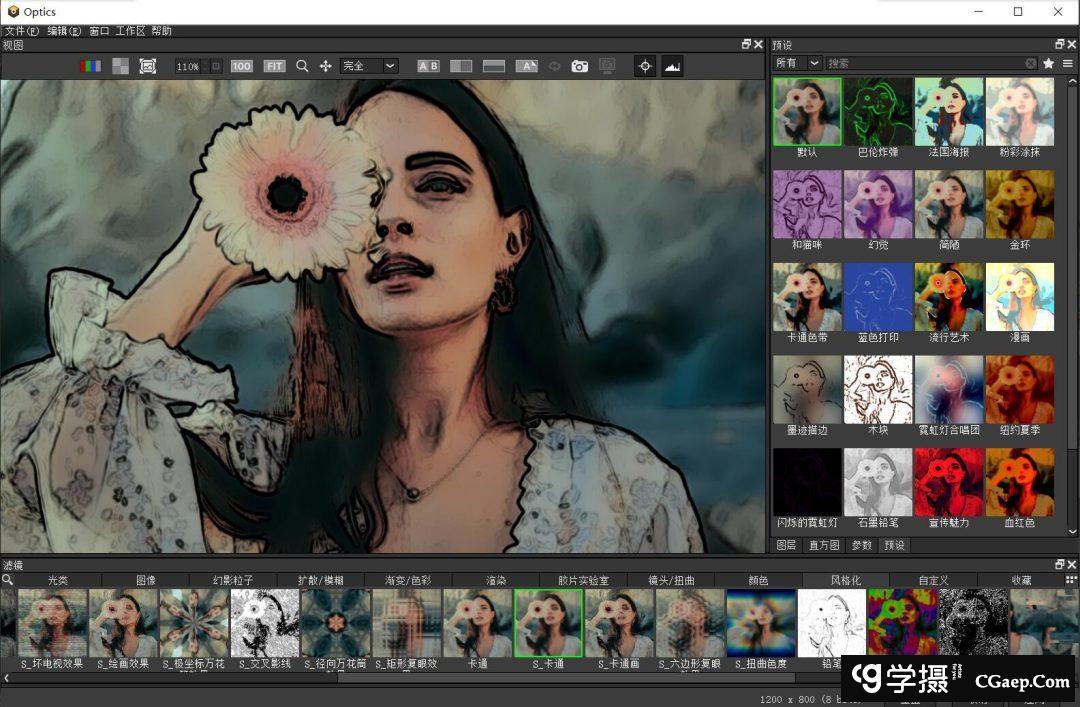Click the magnifier zoom tool icon

coord(302,66)
